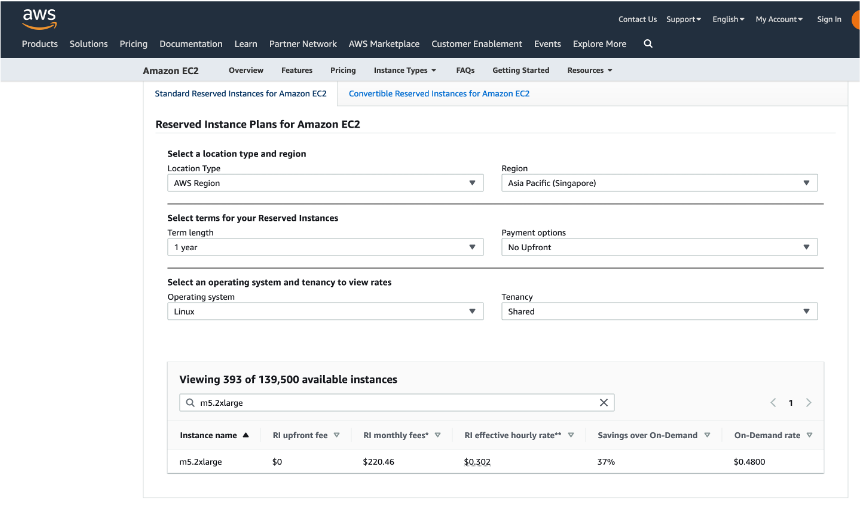Open the Pricing menu in top navigation

click(x=133, y=44)
